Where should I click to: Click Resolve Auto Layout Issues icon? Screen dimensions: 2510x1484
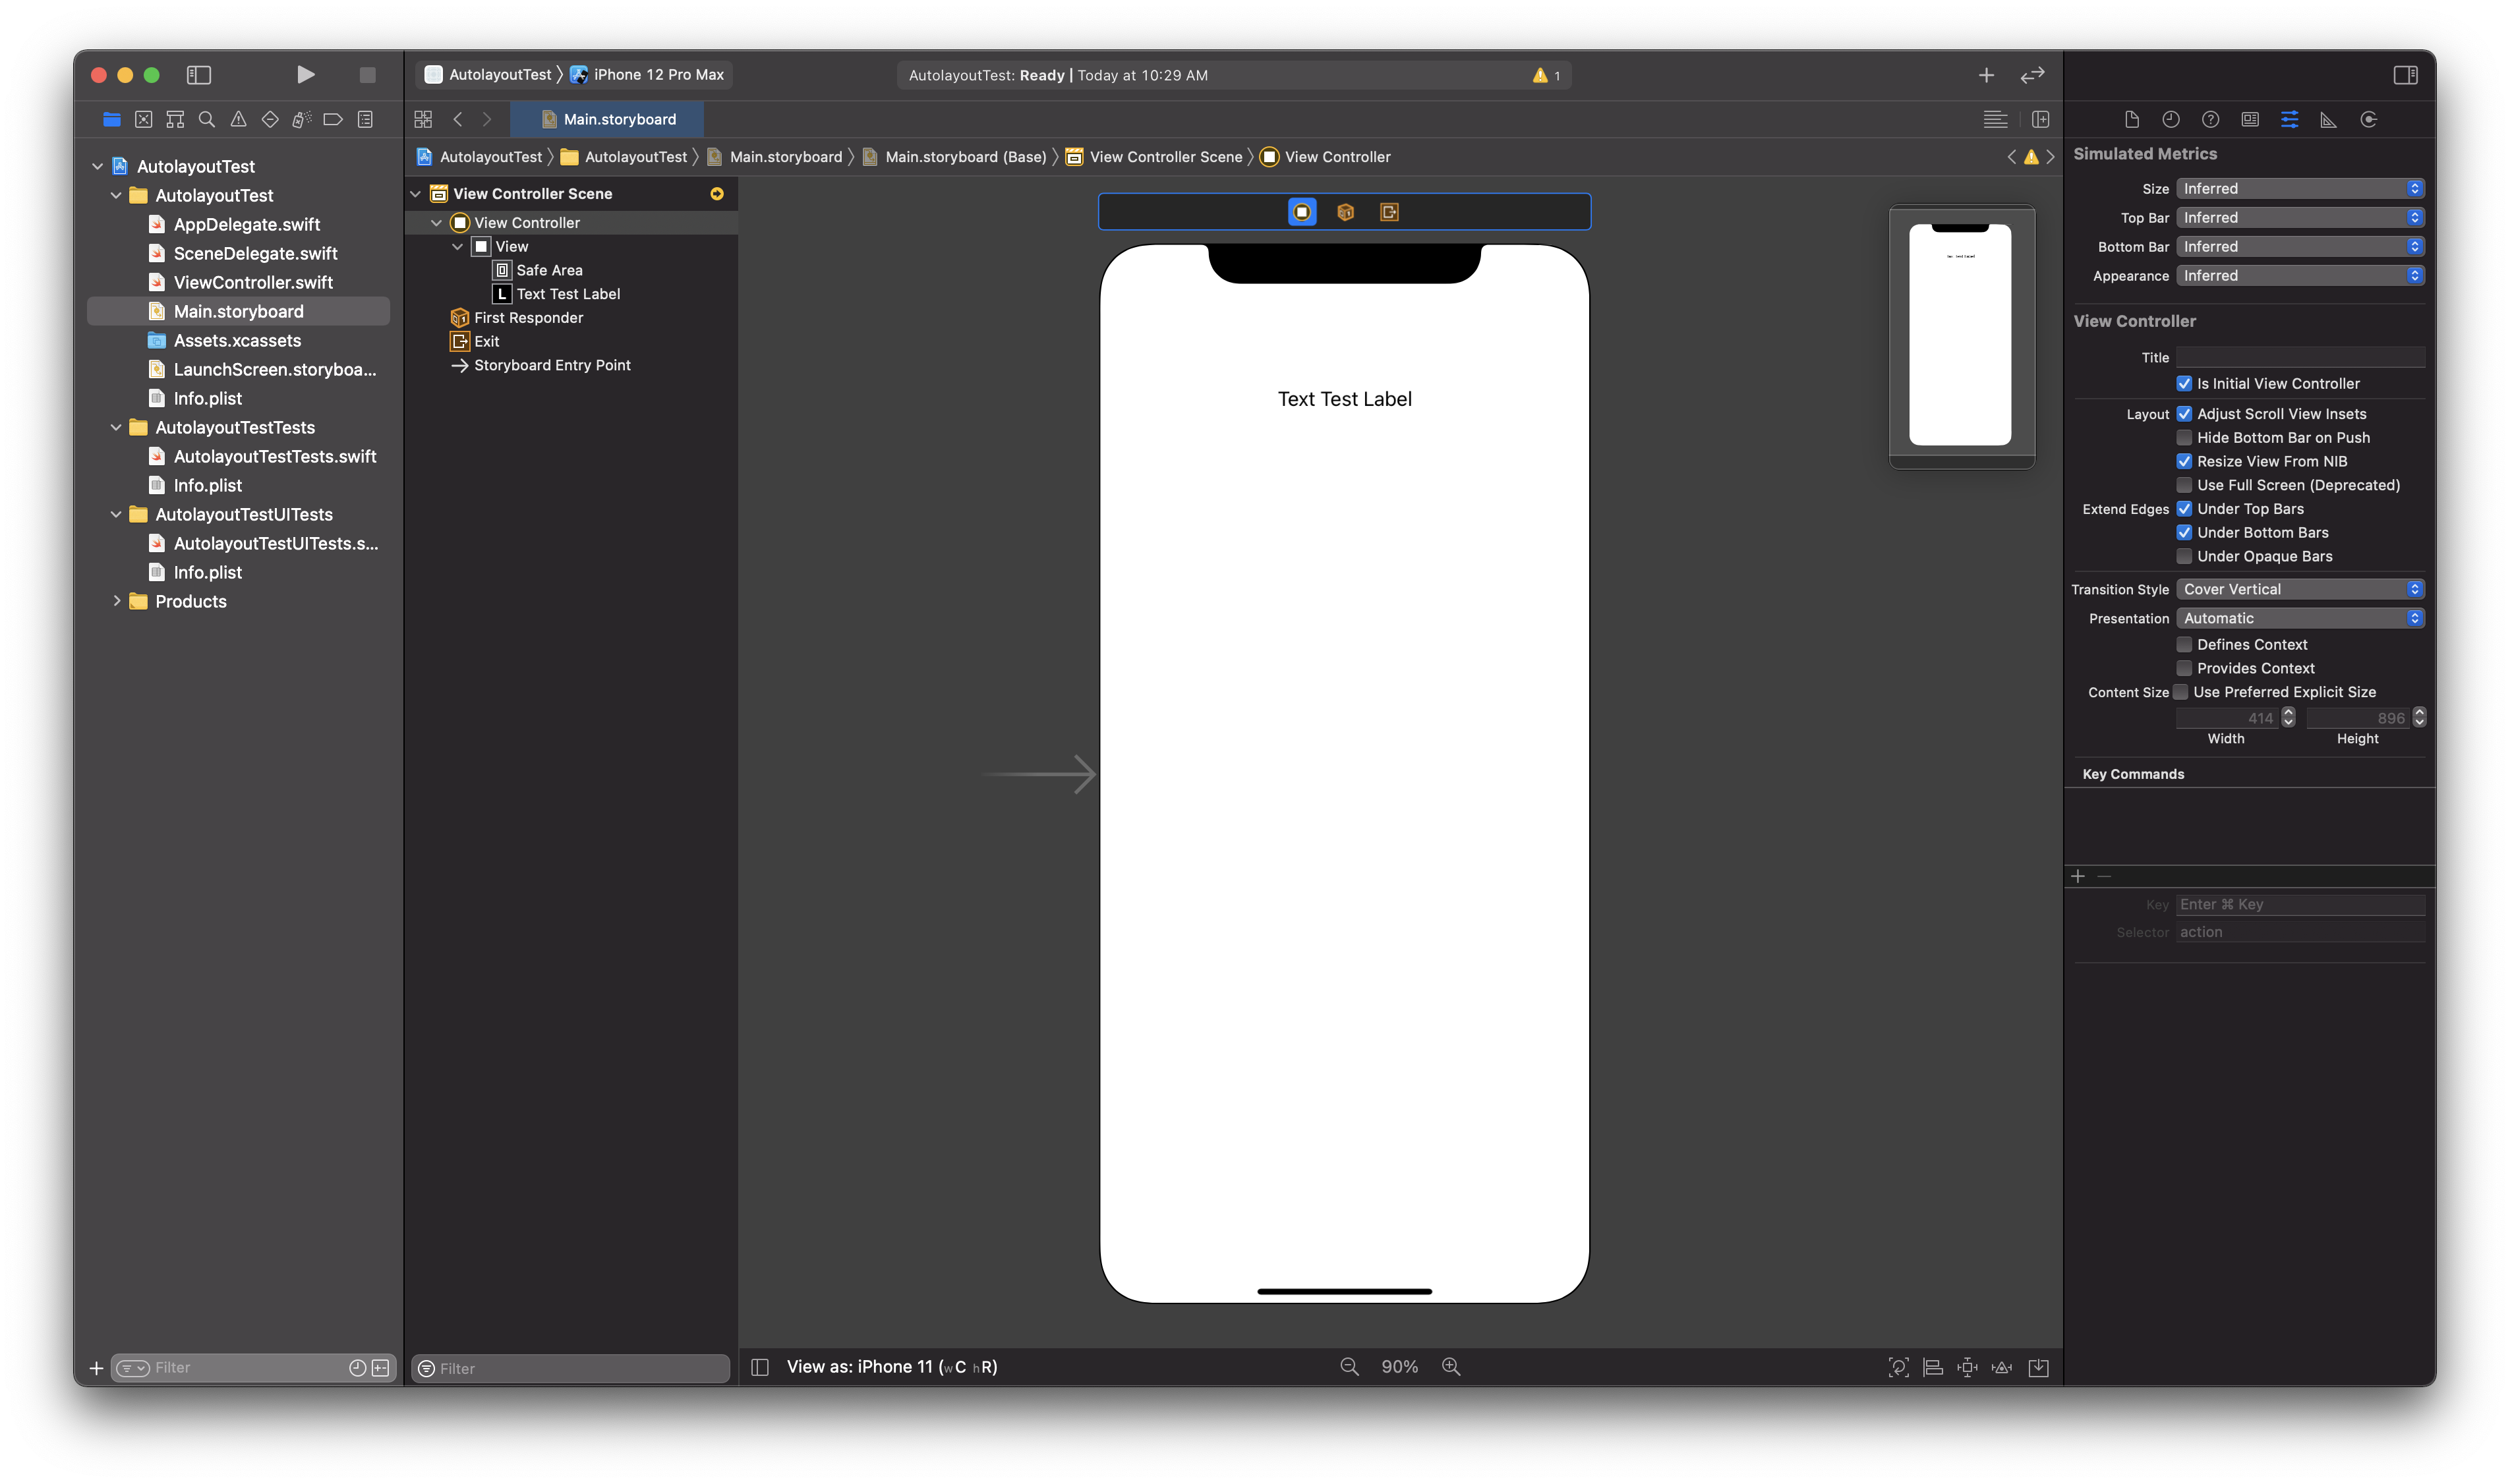tap(2001, 1367)
